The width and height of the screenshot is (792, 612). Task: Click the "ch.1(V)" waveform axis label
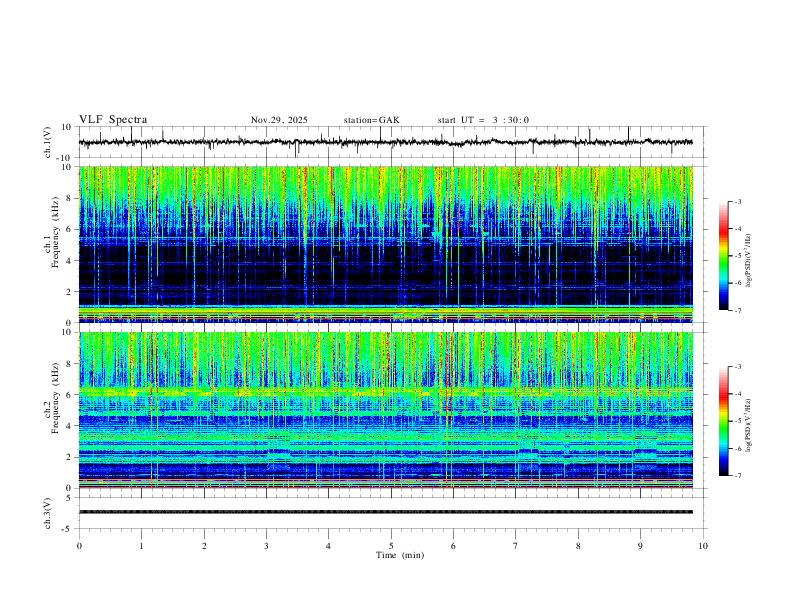48,142
